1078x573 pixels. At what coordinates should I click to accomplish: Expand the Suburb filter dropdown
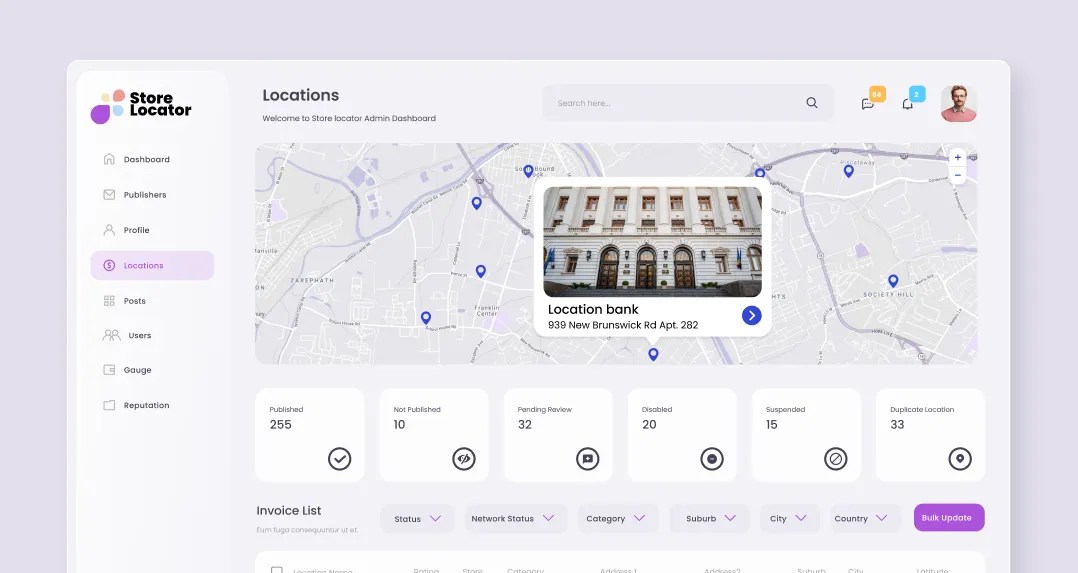coord(709,519)
